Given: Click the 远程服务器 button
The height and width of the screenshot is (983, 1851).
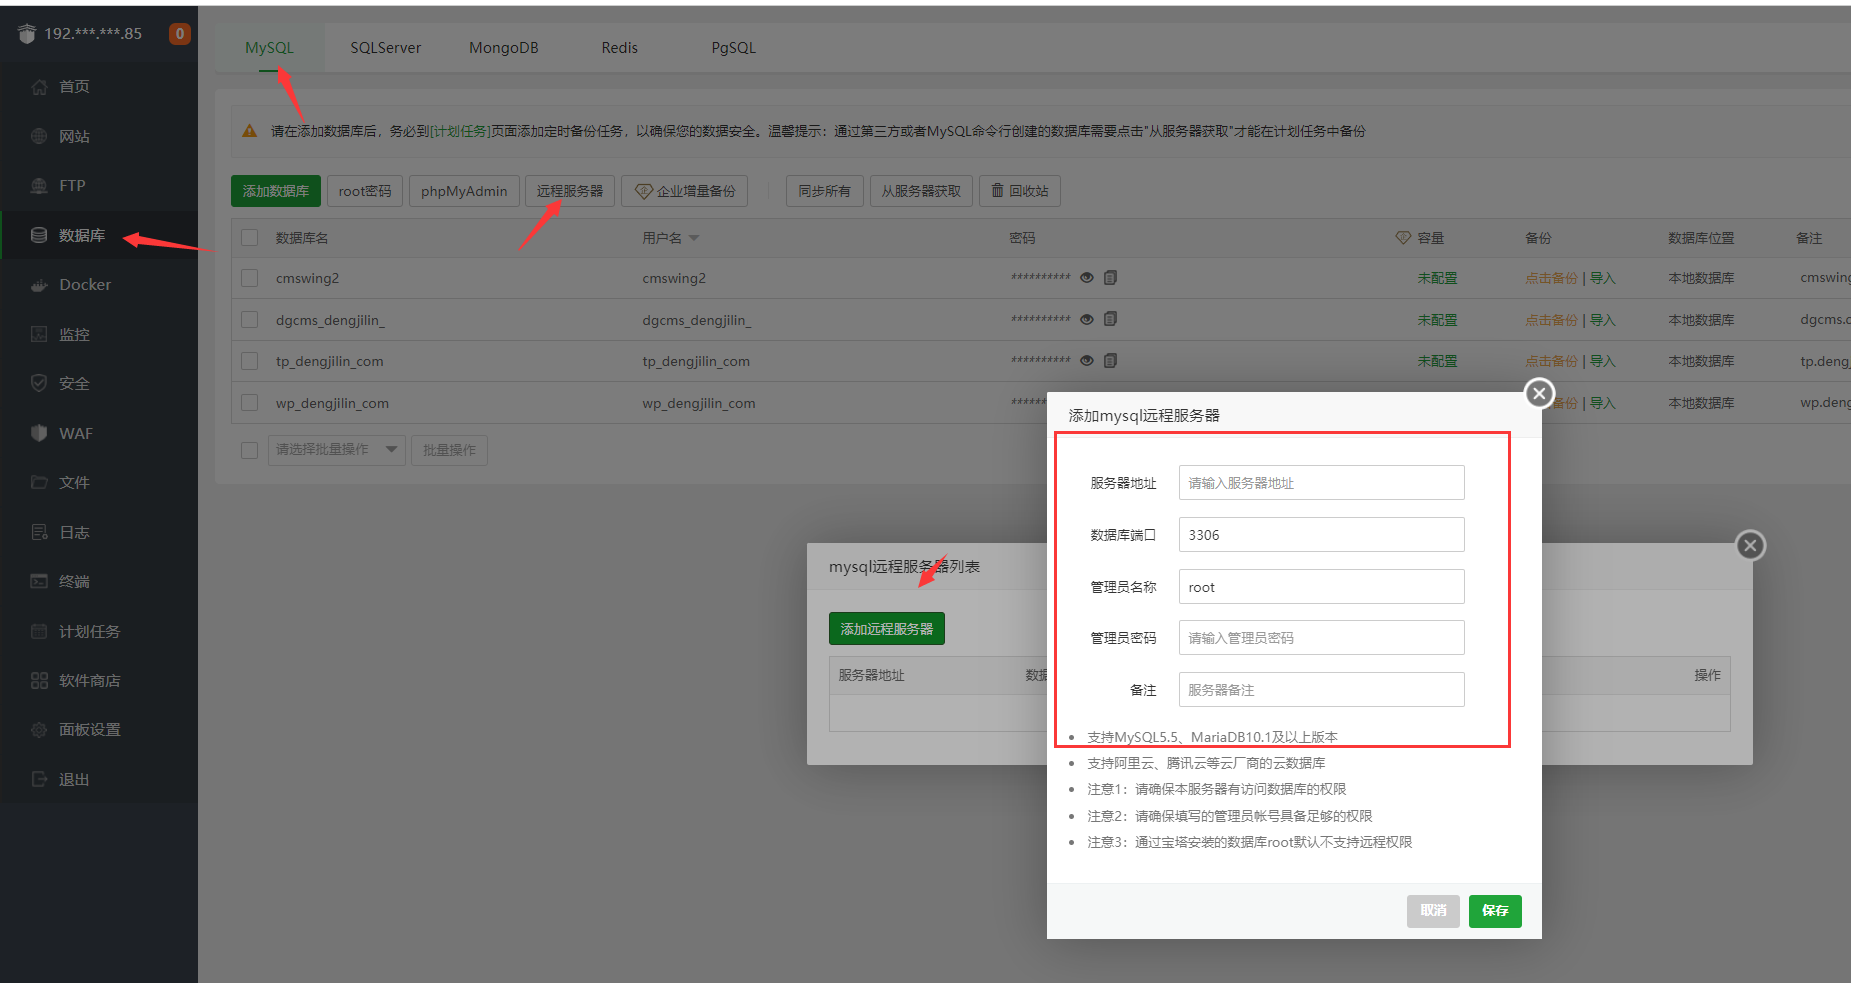Looking at the screenshot, I should pos(570,191).
